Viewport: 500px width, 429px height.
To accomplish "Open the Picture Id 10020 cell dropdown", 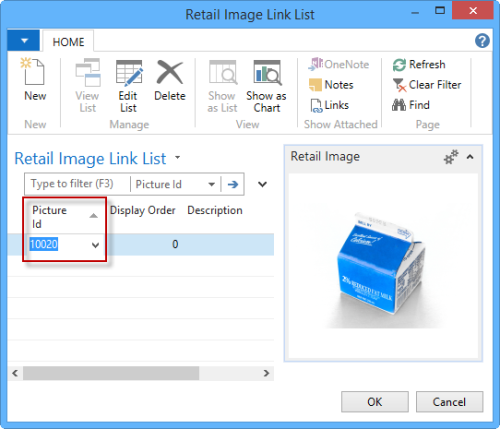I will [95, 245].
